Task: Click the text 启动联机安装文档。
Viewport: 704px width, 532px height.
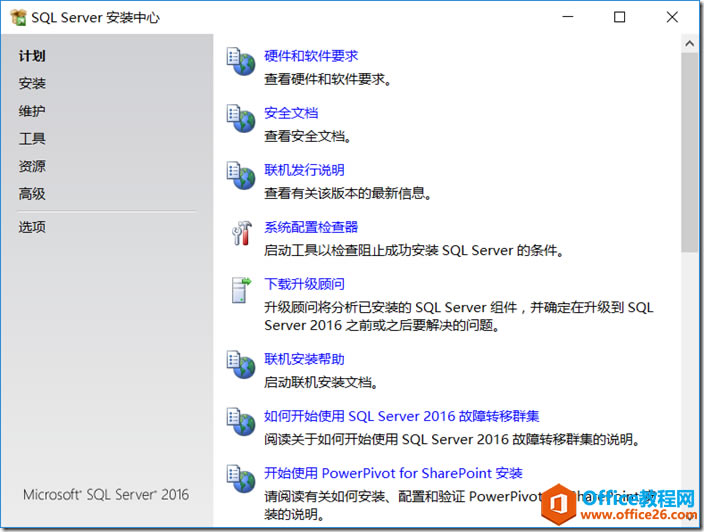Action: click(x=321, y=383)
